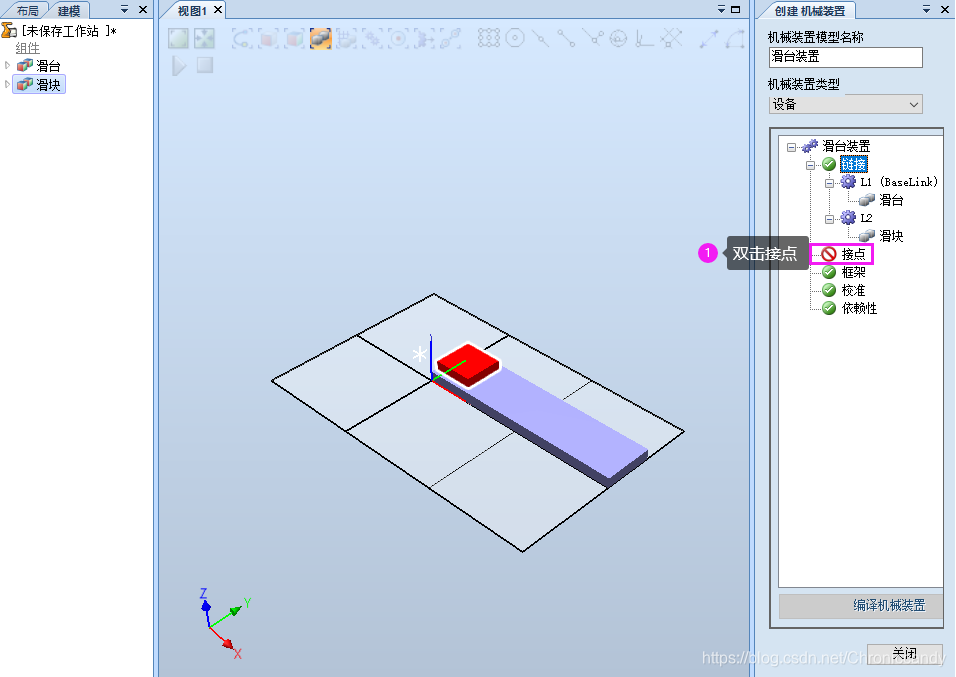Screen dimensions: 956x677
Task: Click the 编译机械装置 button
Action: click(x=861, y=606)
